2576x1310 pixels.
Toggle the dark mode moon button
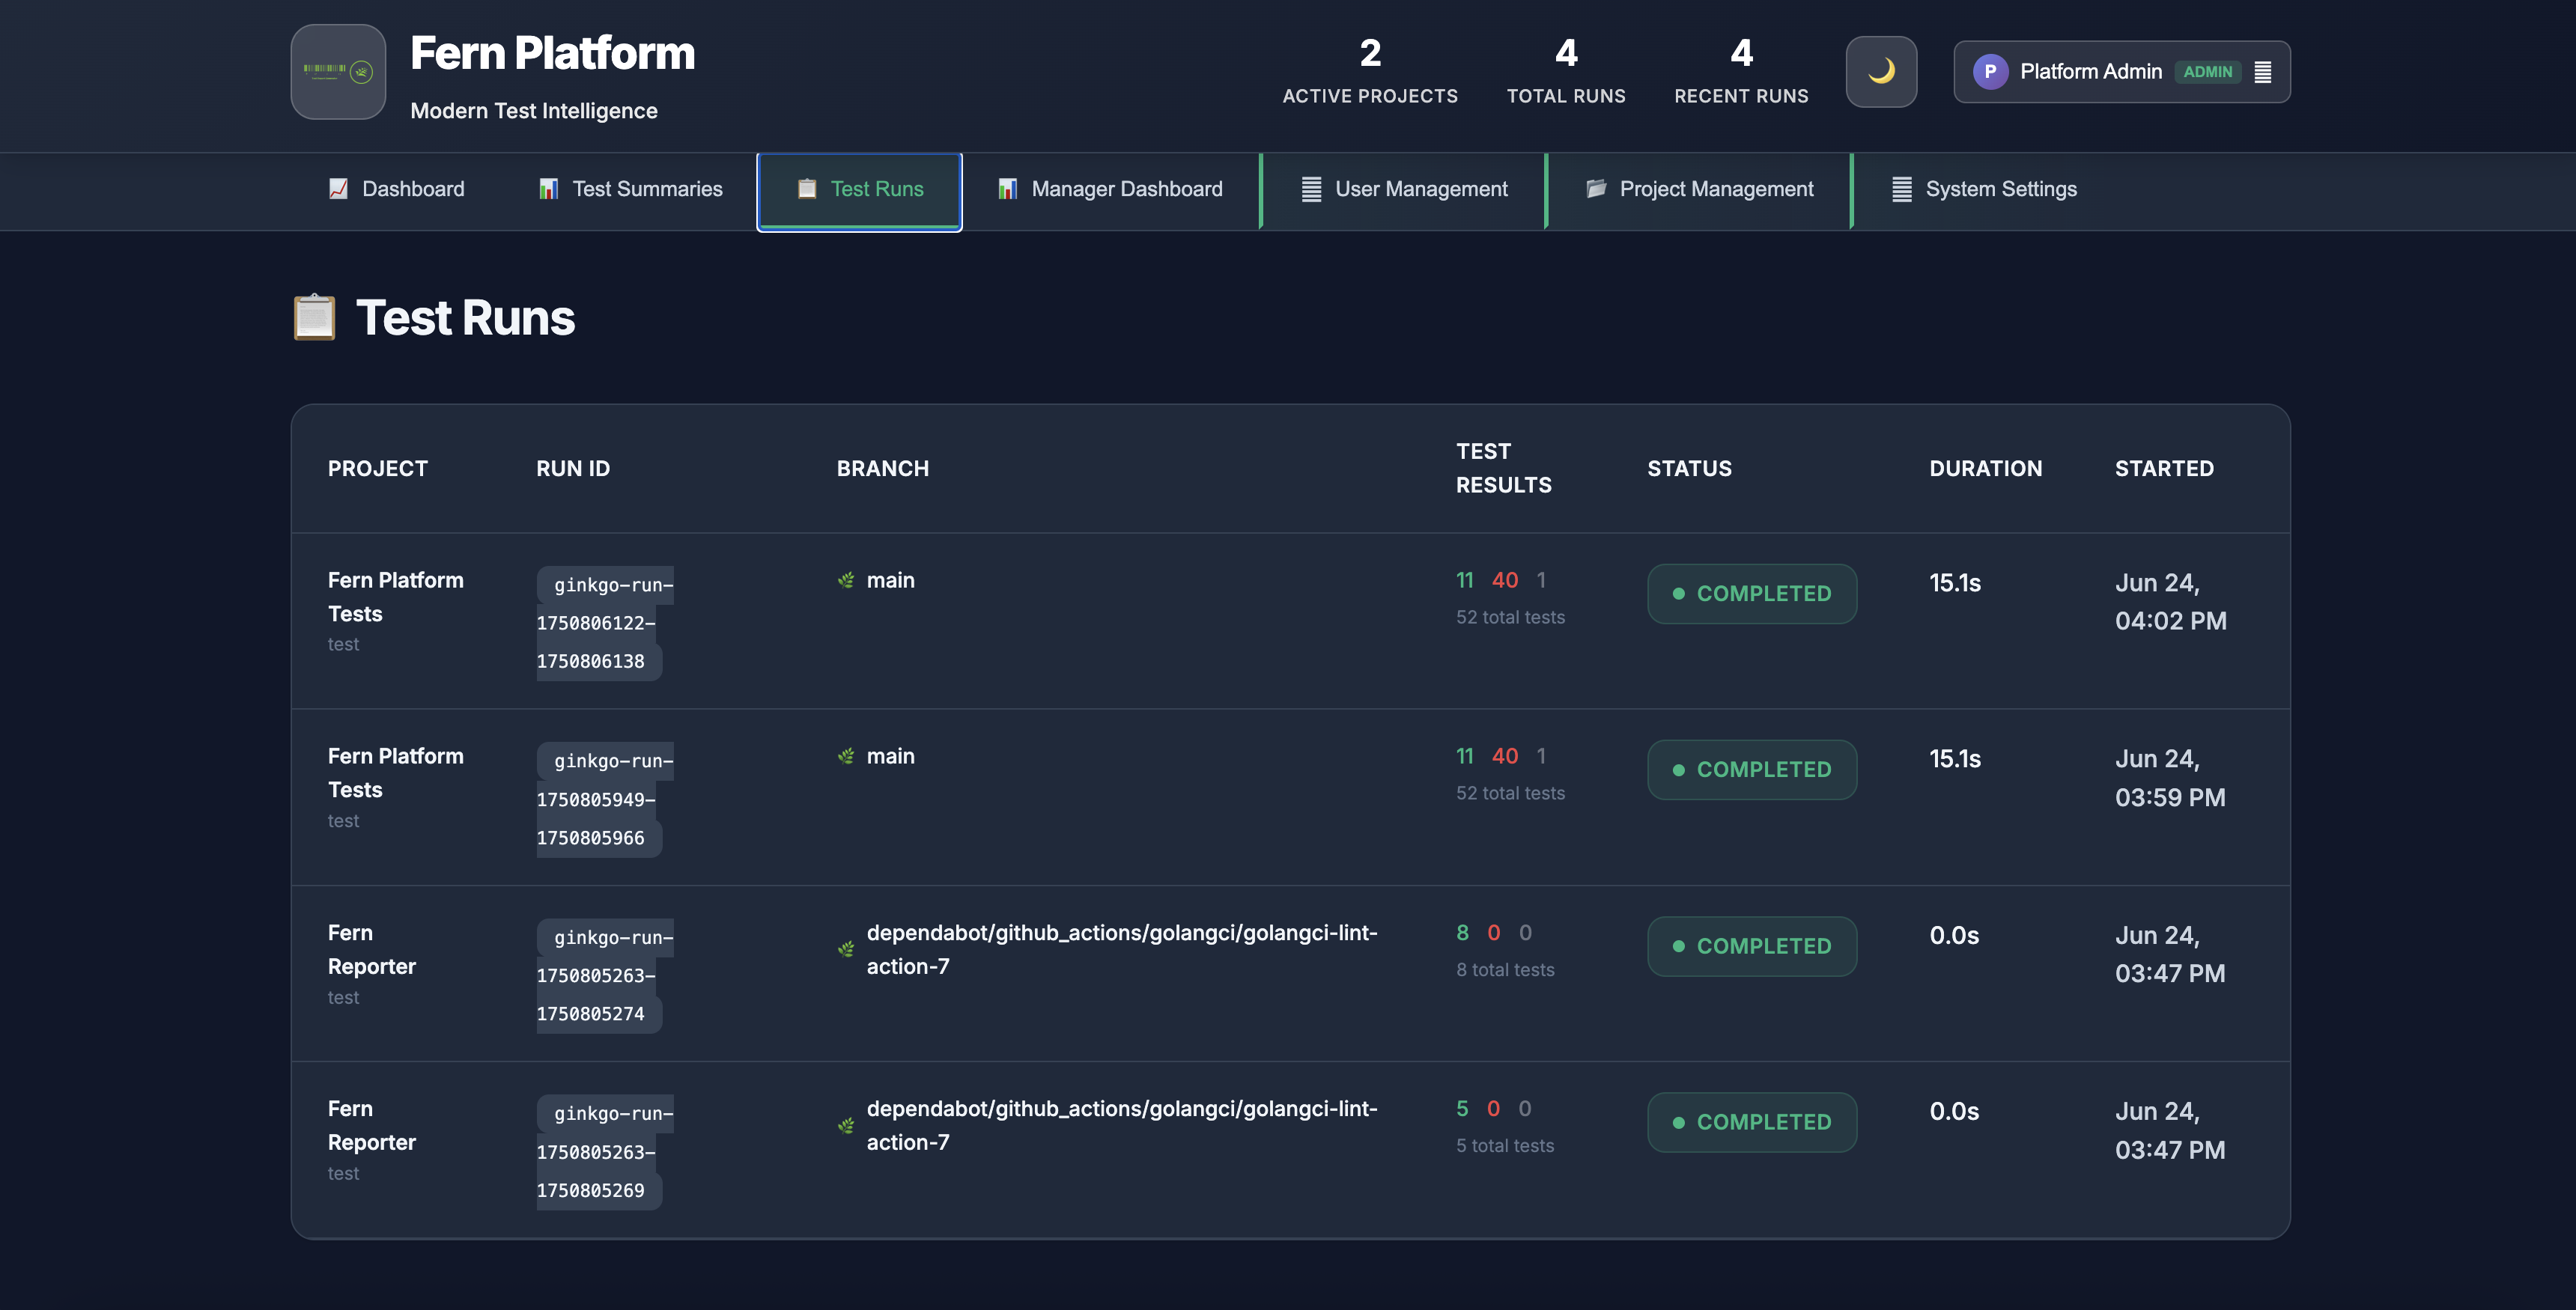[1881, 71]
